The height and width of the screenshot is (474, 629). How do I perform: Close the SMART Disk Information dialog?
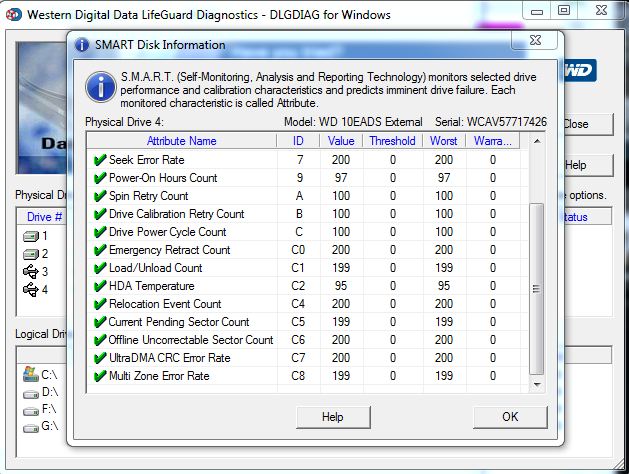click(x=535, y=40)
